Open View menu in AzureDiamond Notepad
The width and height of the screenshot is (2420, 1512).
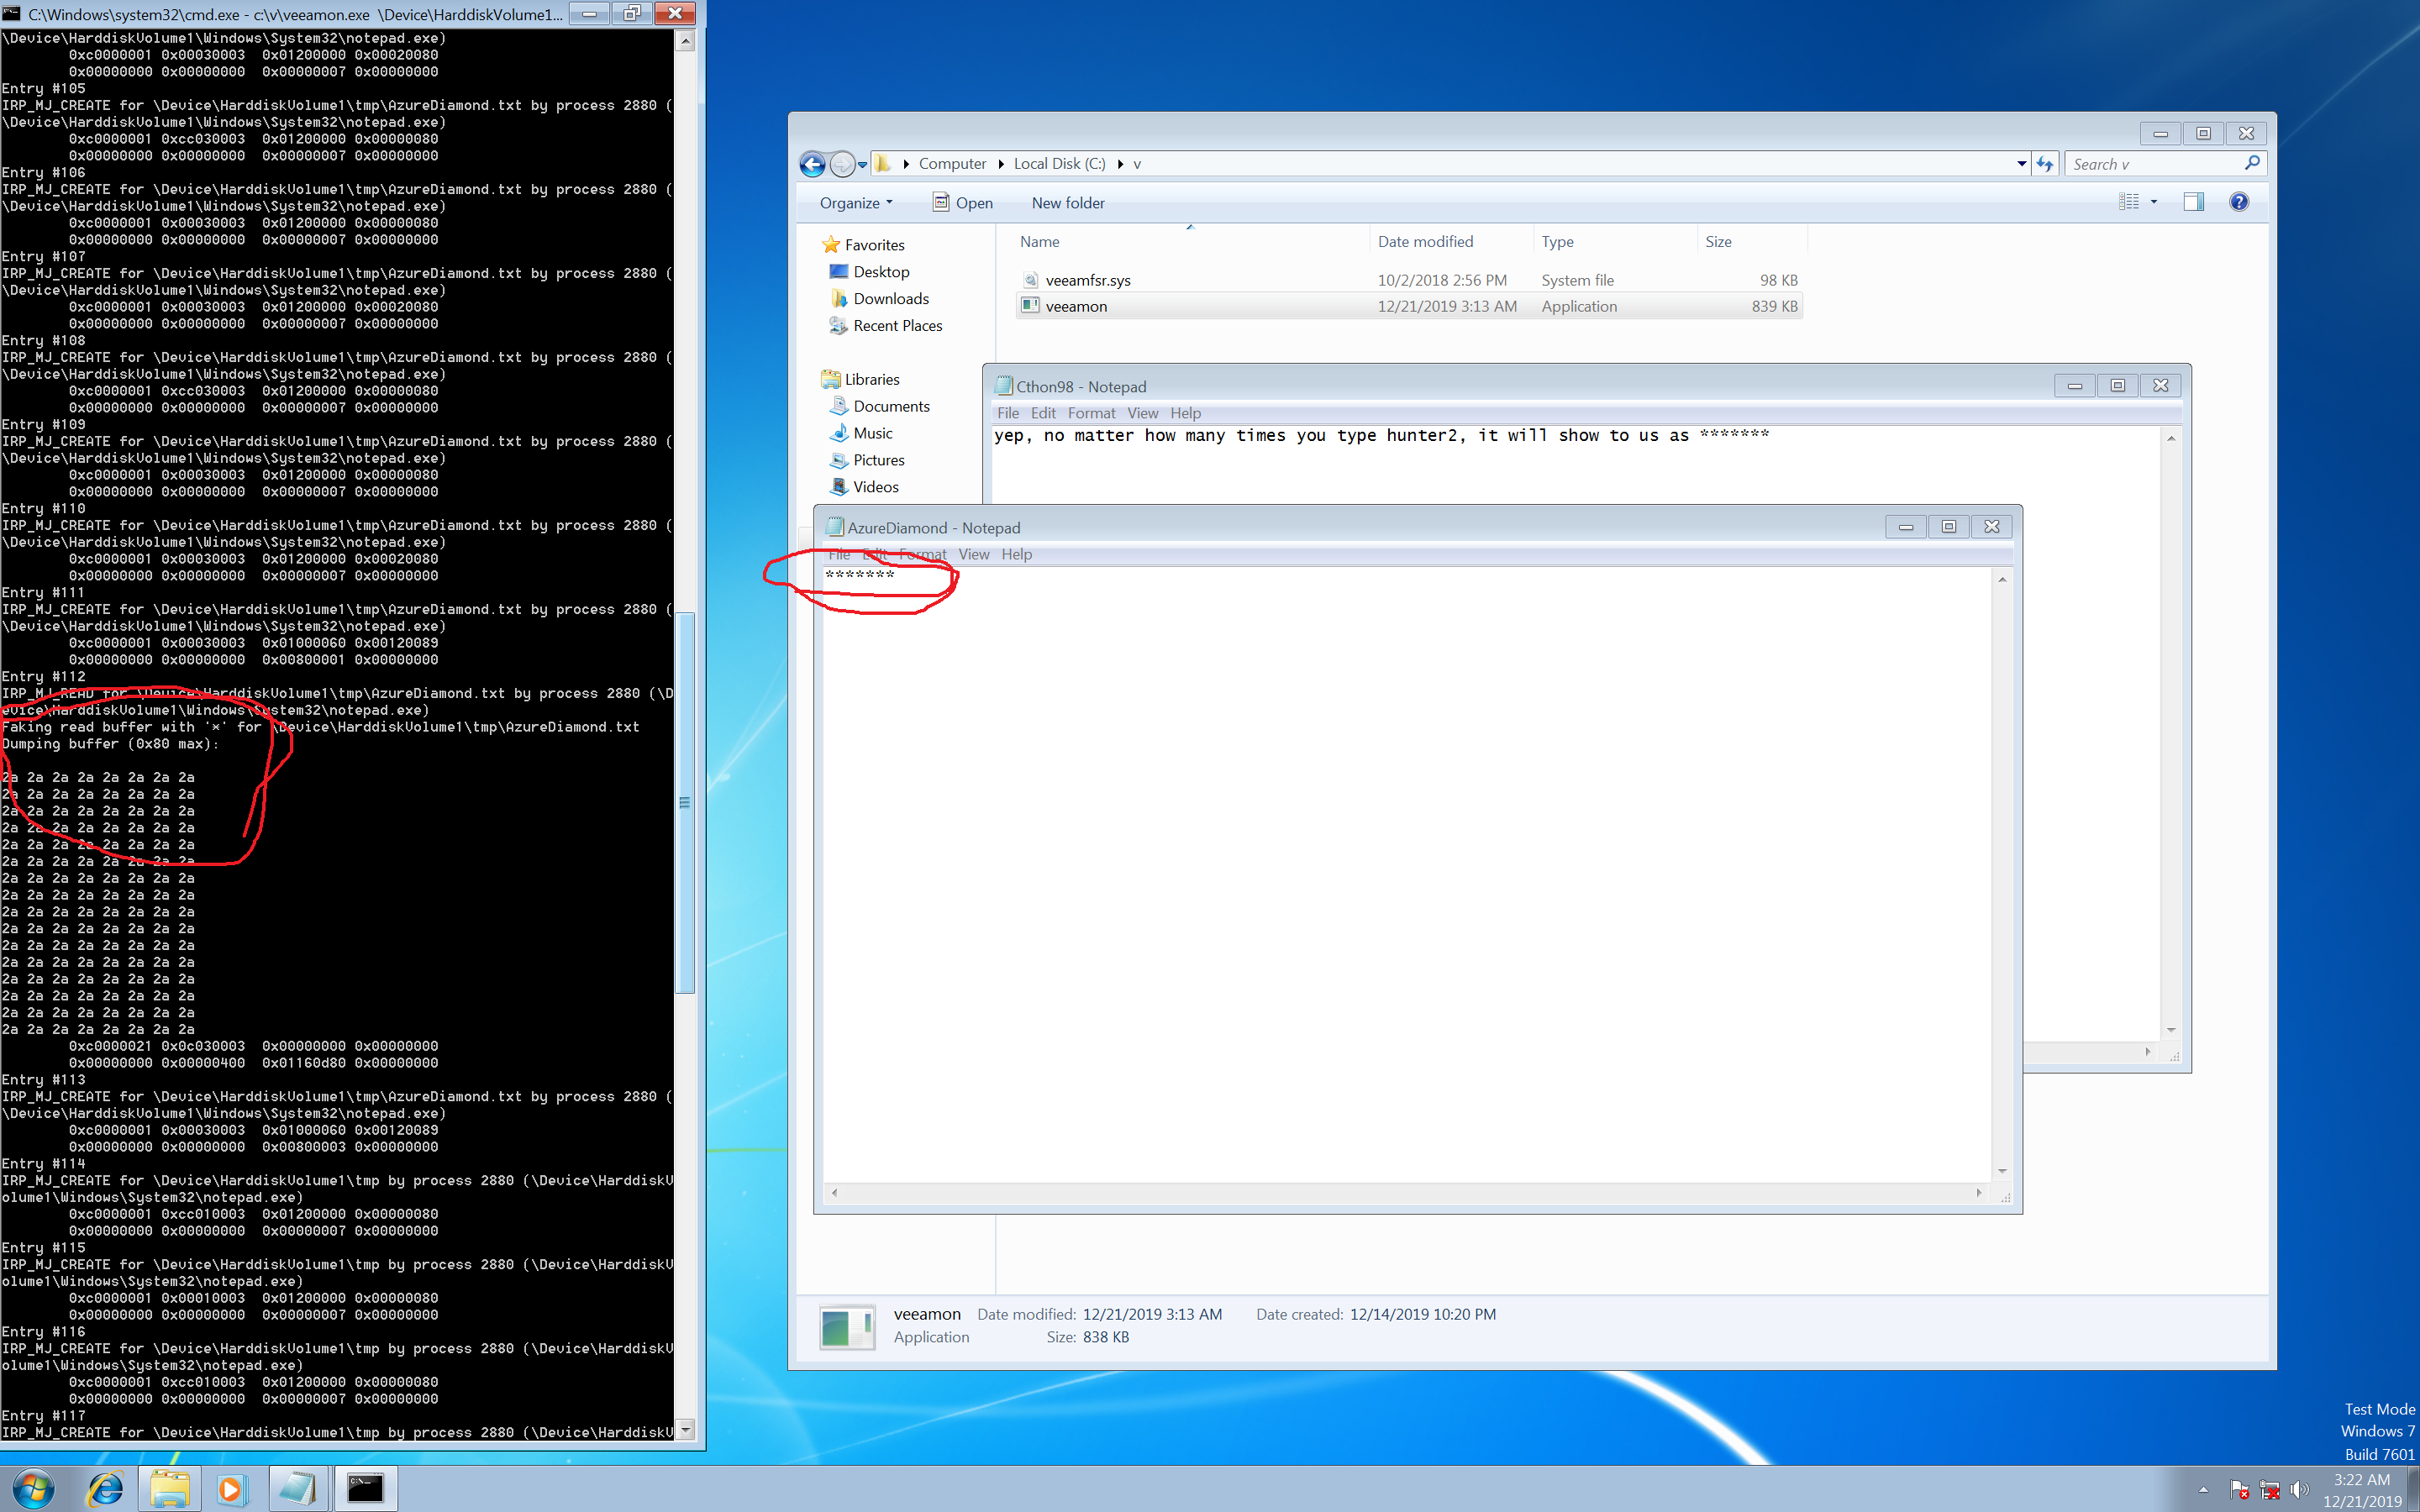(973, 554)
